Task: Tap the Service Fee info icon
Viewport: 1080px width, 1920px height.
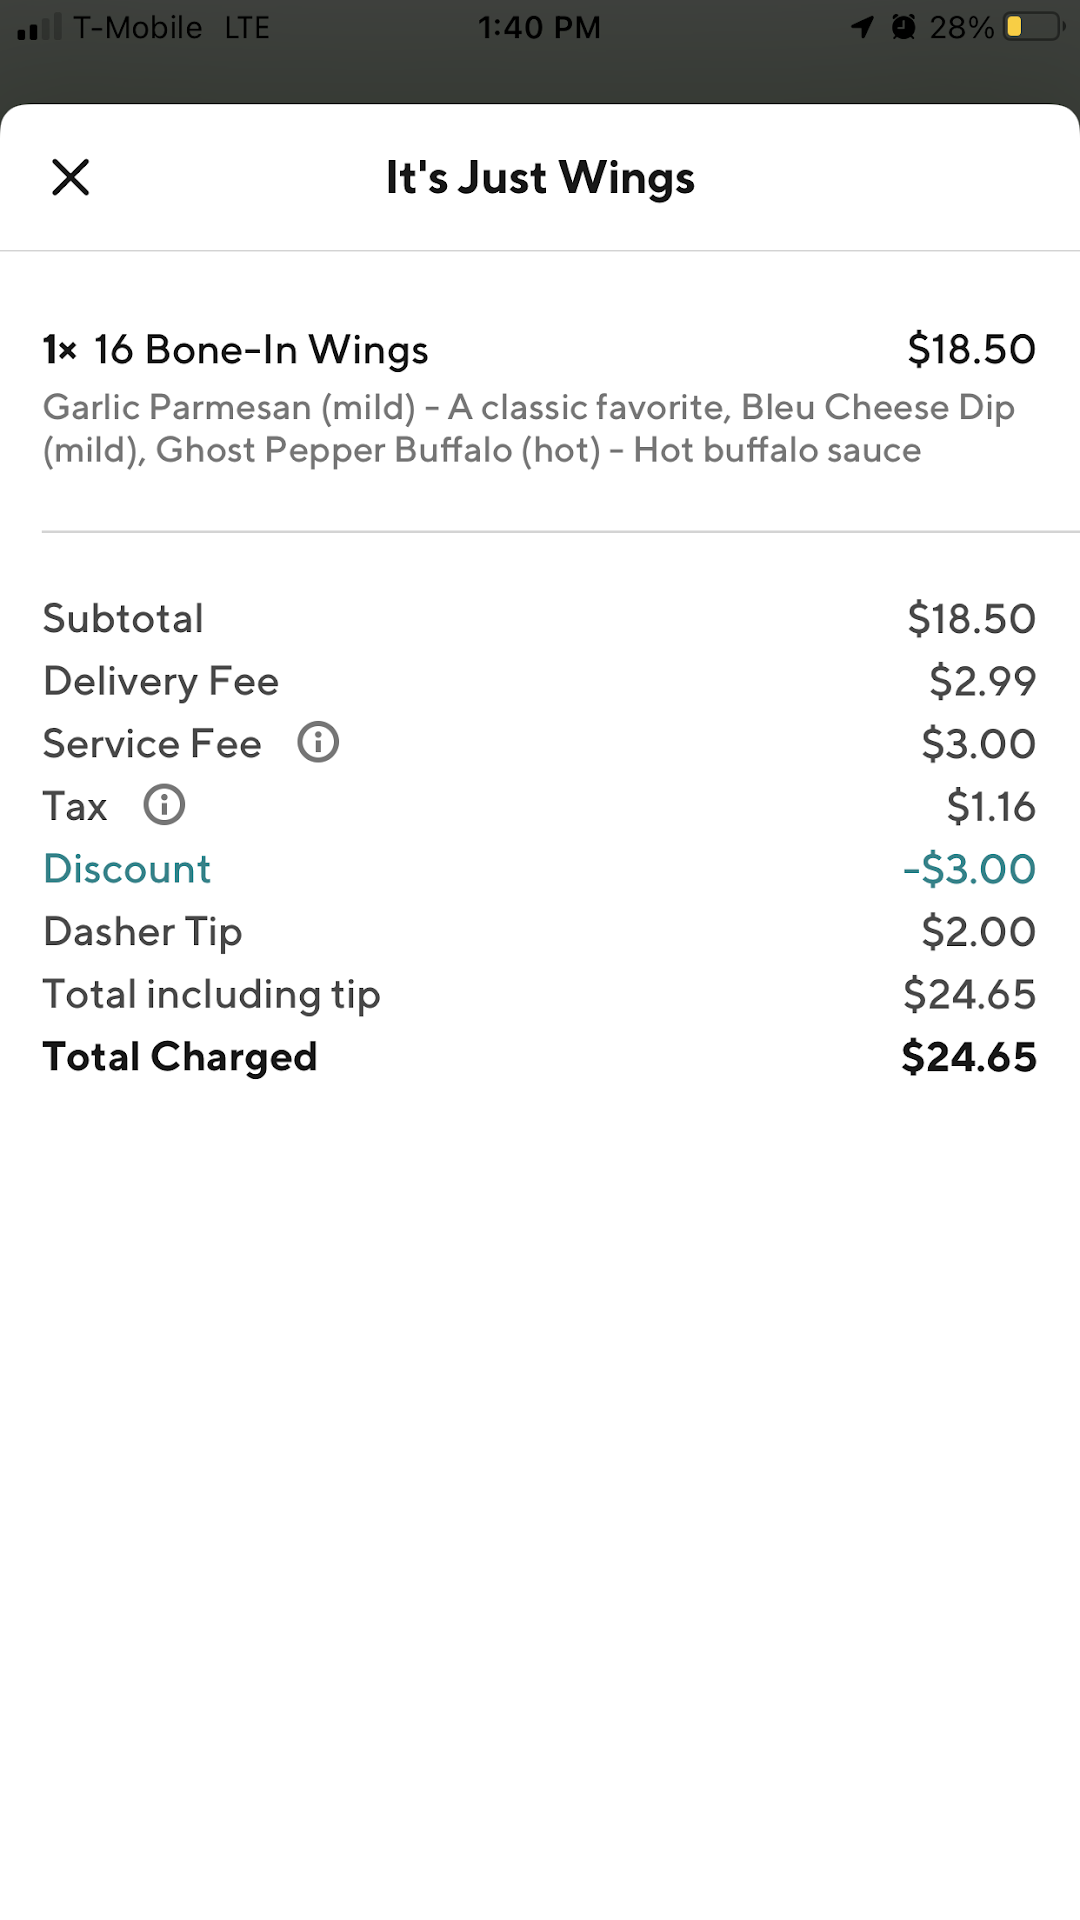Action: (318, 743)
